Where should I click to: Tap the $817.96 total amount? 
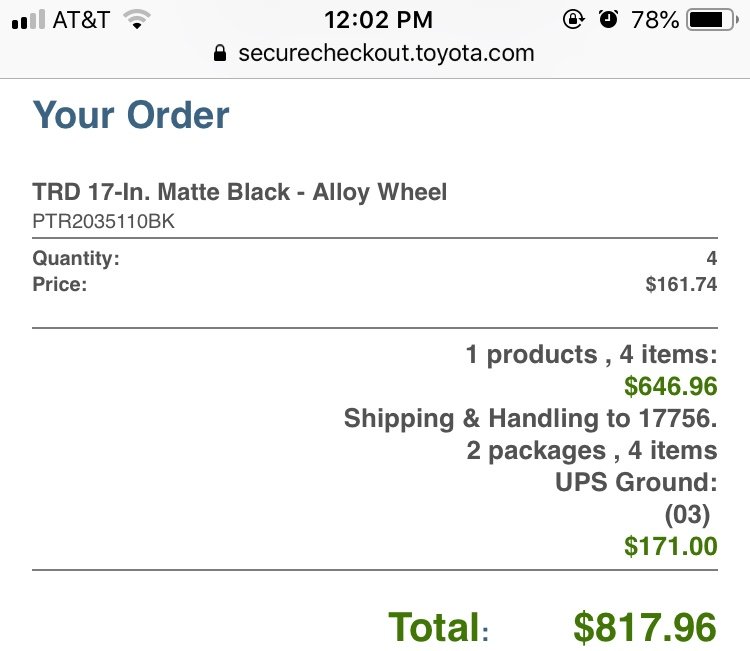click(x=645, y=627)
